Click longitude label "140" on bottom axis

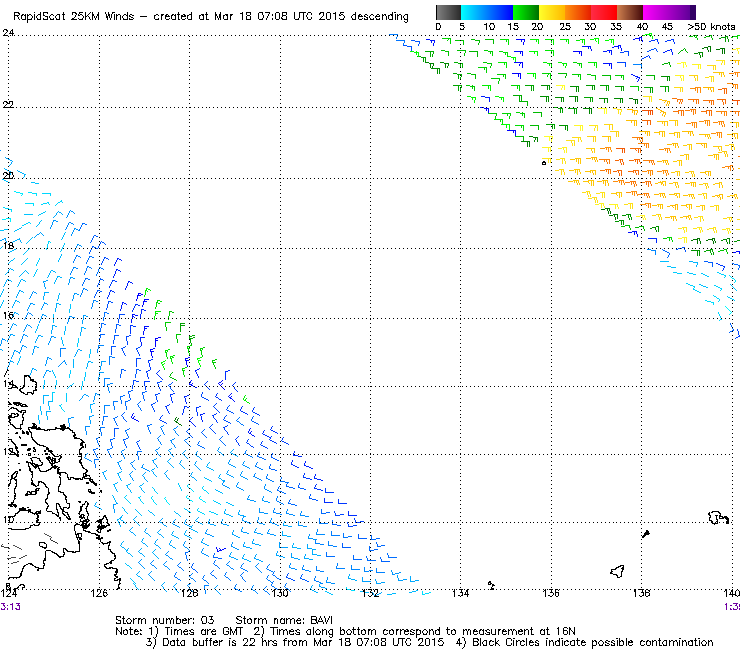pyautogui.click(x=732, y=593)
